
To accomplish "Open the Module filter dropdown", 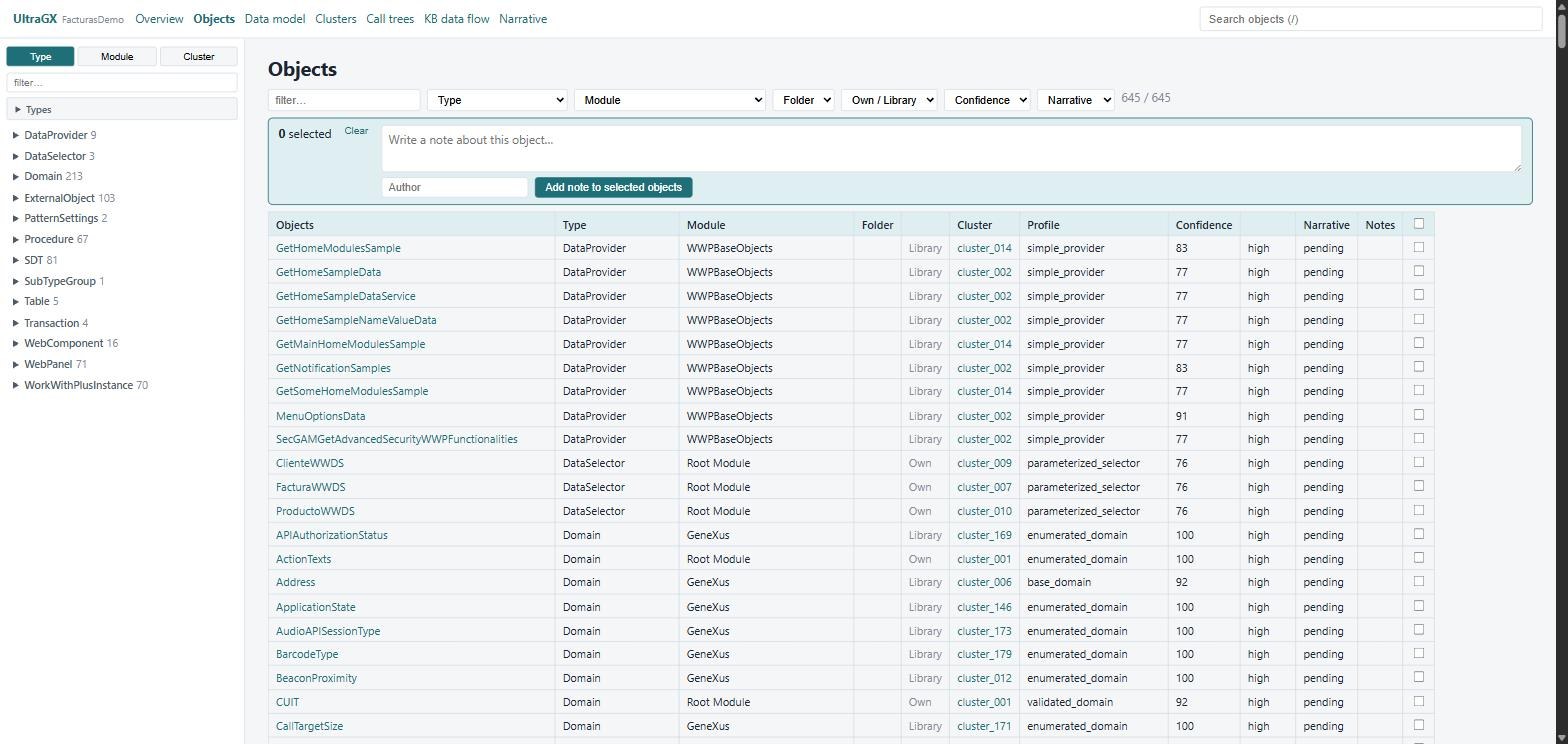I will pyautogui.click(x=670, y=100).
